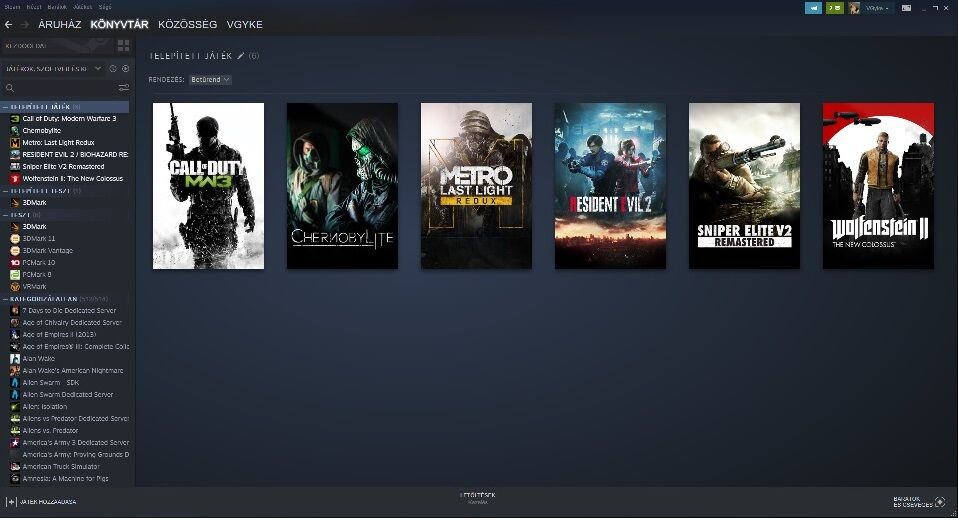Open the VGYKE profile tab
The image size is (958, 520).
coord(244,24)
